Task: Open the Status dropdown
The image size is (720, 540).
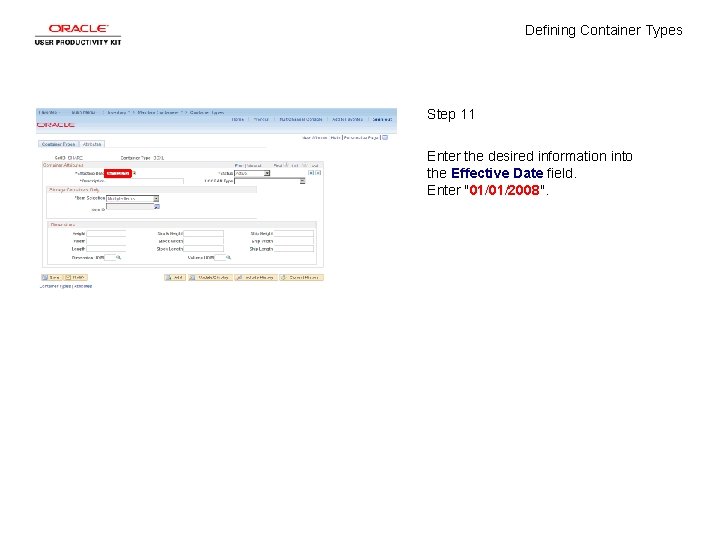Action: (252, 173)
